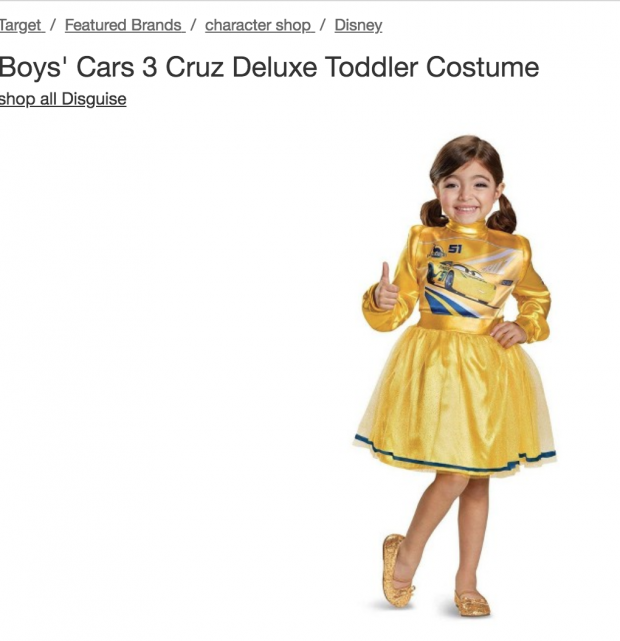Click the word Cruz in the title
Image resolution: width=620 pixels, height=641 pixels.
(195, 67)
